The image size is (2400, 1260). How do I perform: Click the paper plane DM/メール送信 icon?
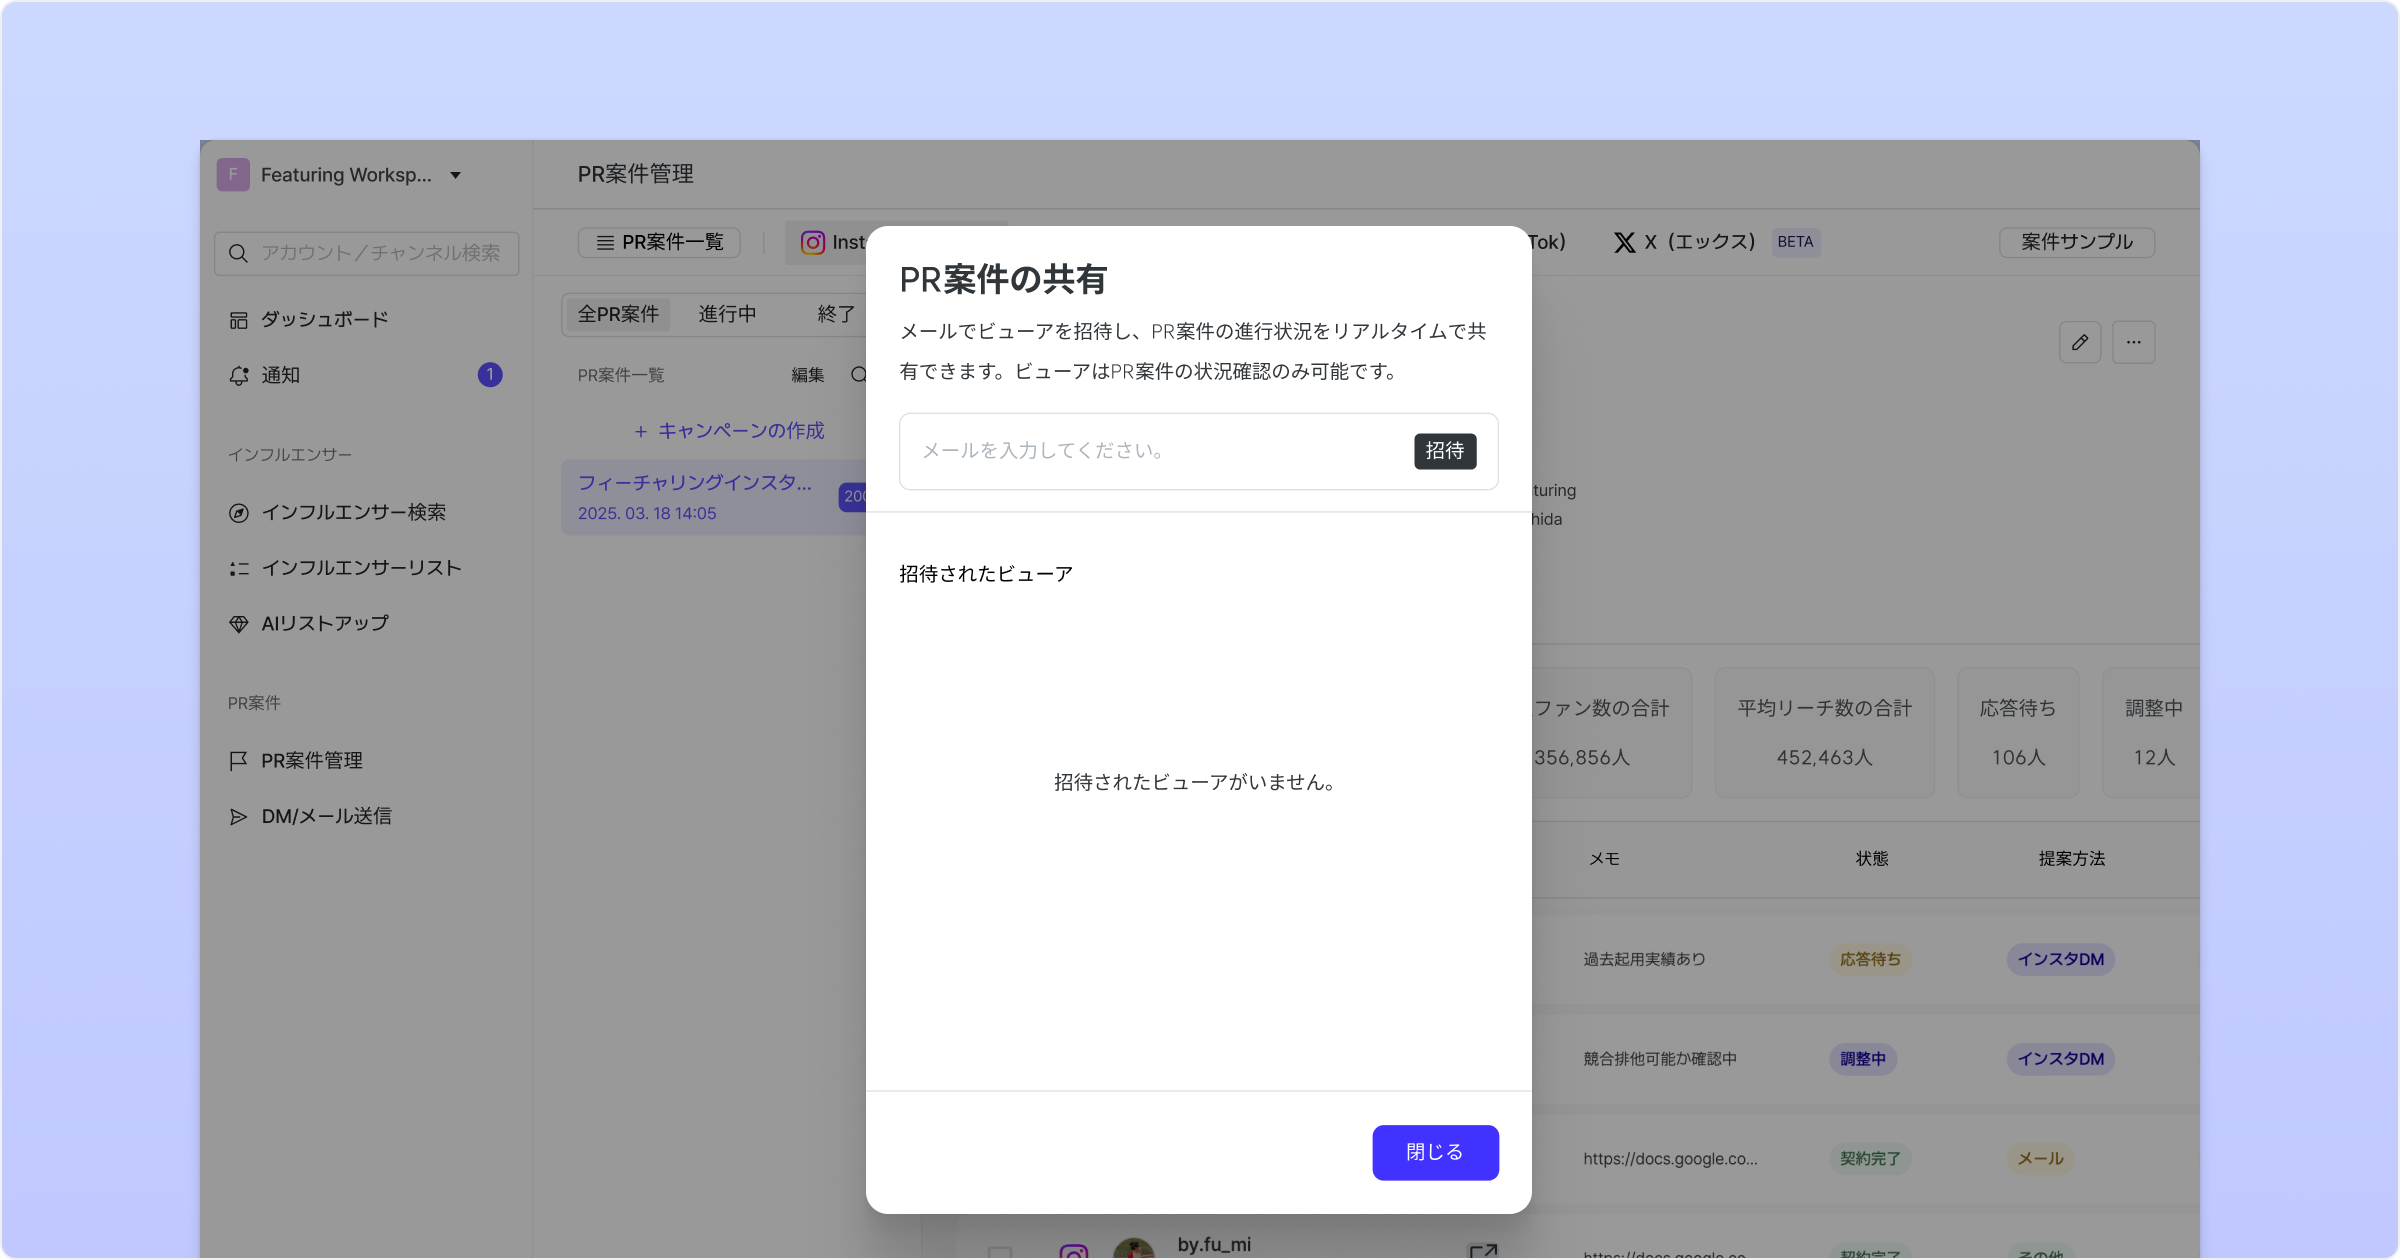pyautogui.click(x=238, y=817)
